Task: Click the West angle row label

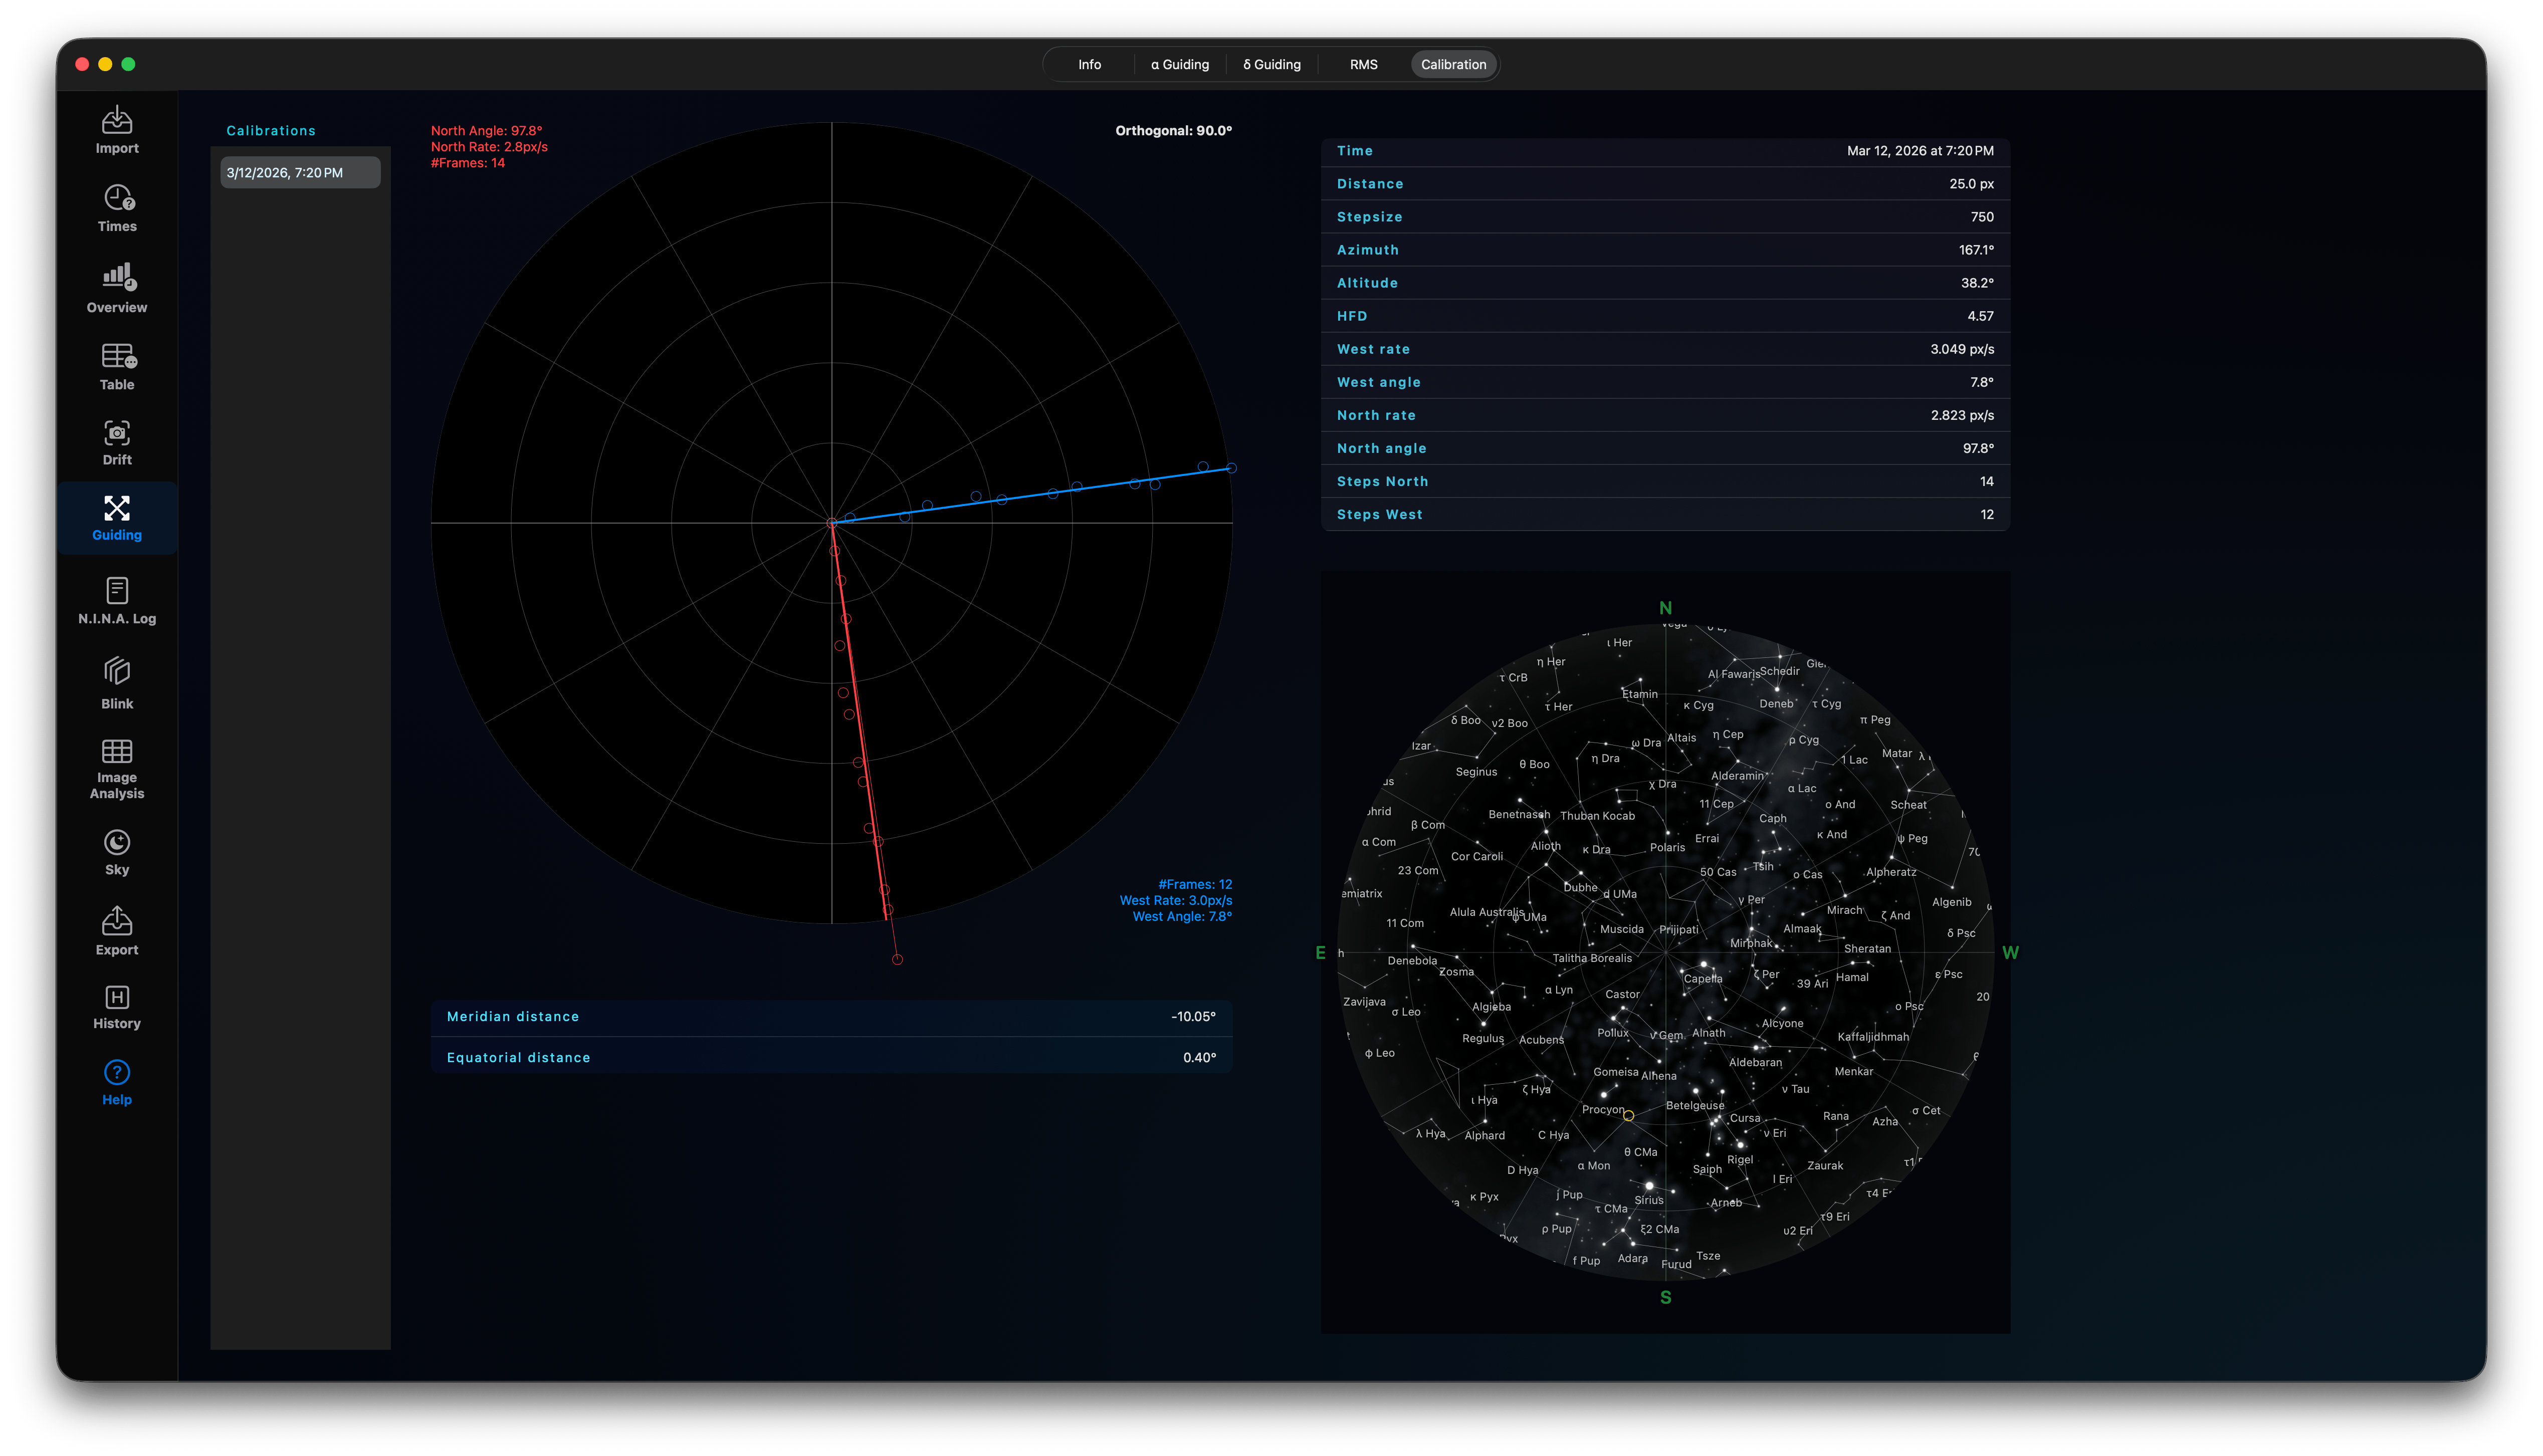Action: pos(1378,382)
